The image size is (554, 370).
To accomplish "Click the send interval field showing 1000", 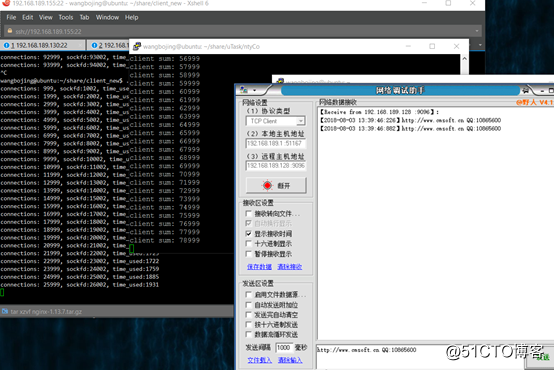I will [x=284, y=348].
